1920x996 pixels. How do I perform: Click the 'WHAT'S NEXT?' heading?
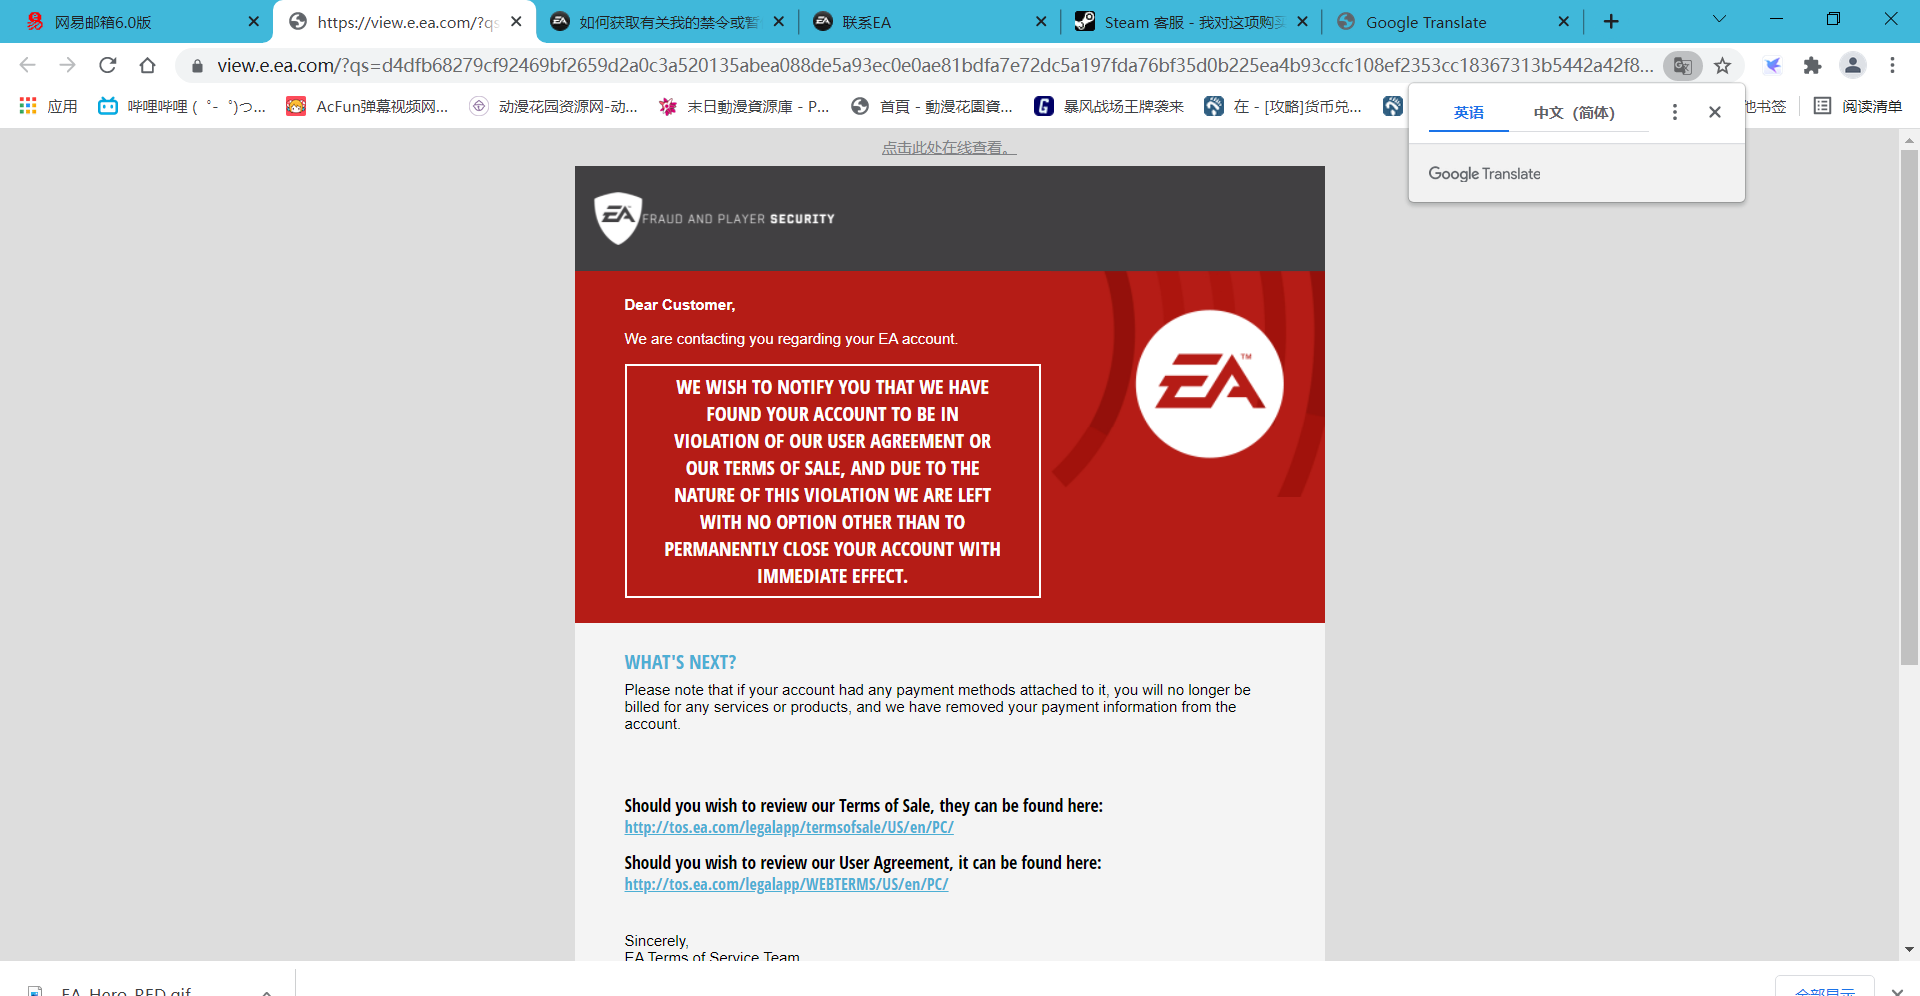[680, 662]
